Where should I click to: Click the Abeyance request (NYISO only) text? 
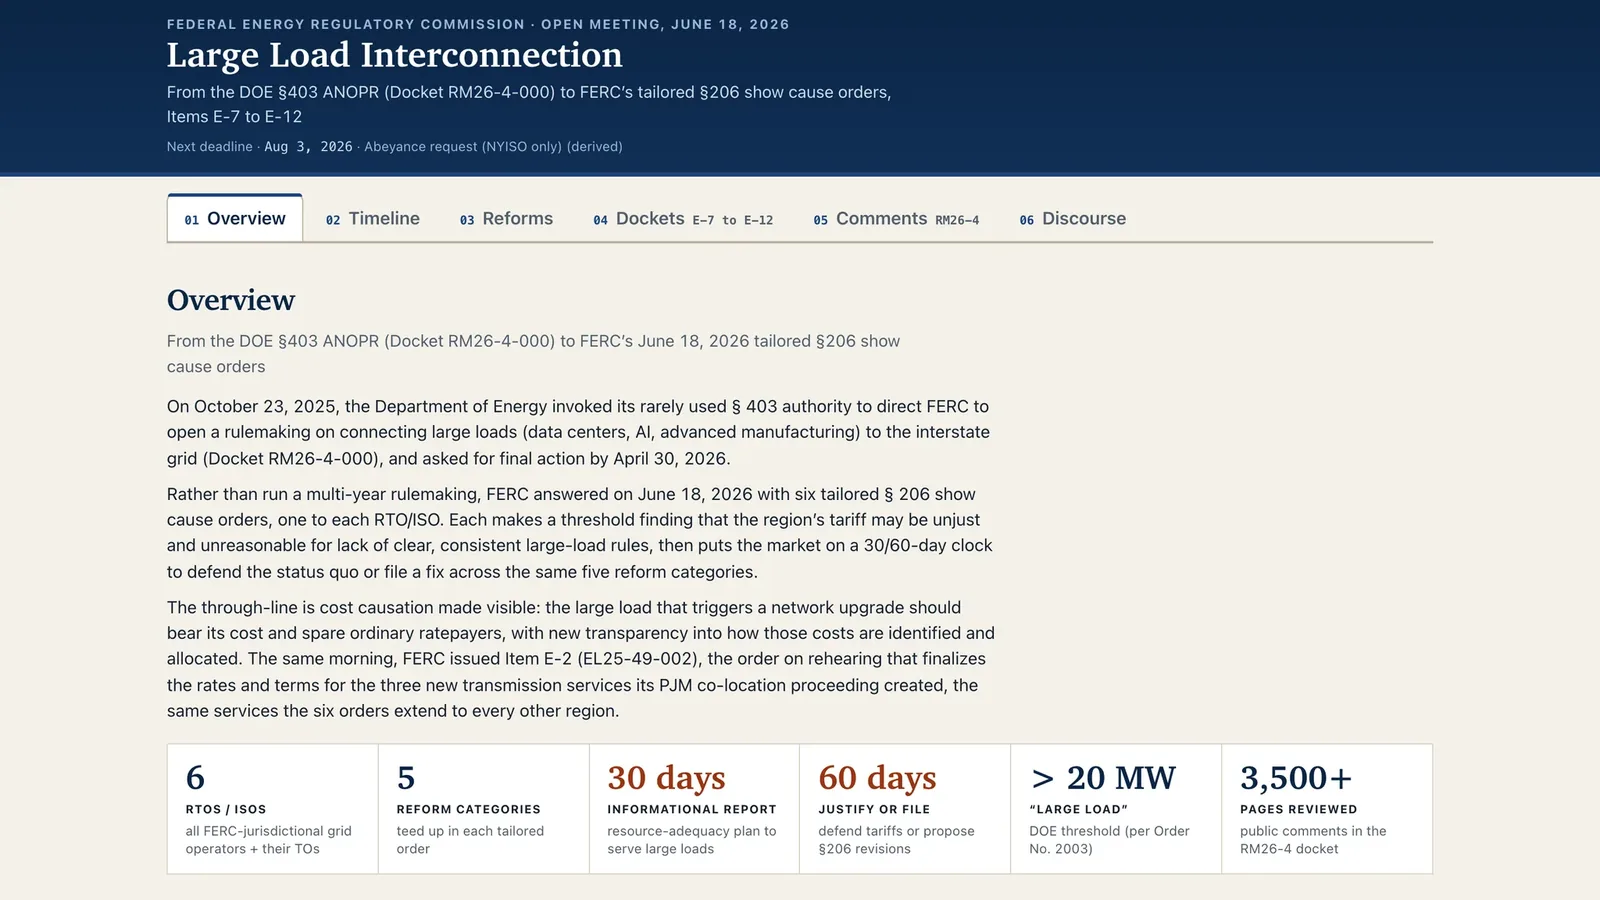(493, 147)
